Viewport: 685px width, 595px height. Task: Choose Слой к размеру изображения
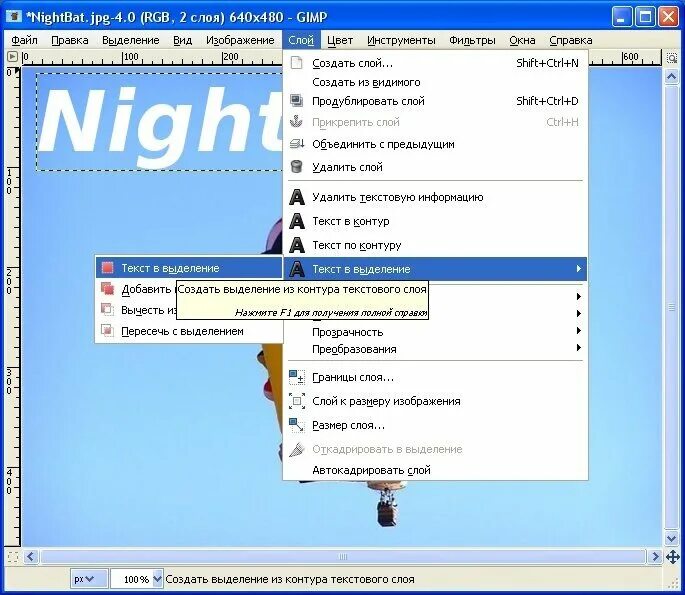[x=436, y=401]
